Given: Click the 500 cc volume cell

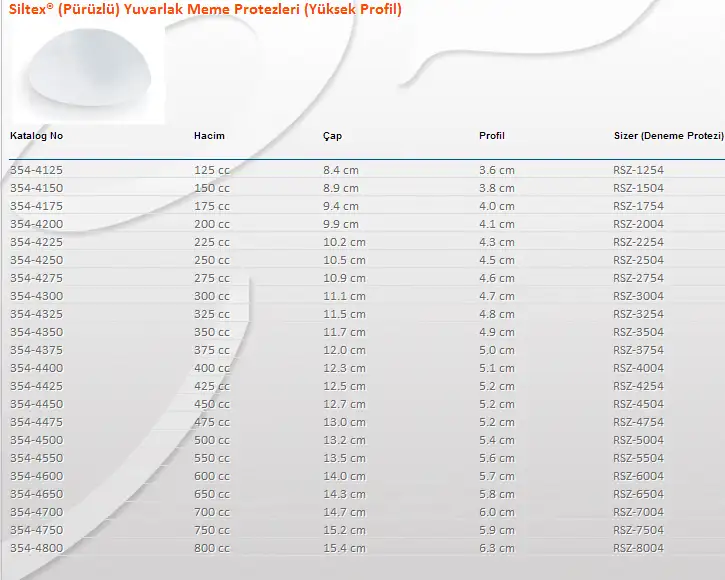Looking at the screenshot, I should click(x=211, y=440).
